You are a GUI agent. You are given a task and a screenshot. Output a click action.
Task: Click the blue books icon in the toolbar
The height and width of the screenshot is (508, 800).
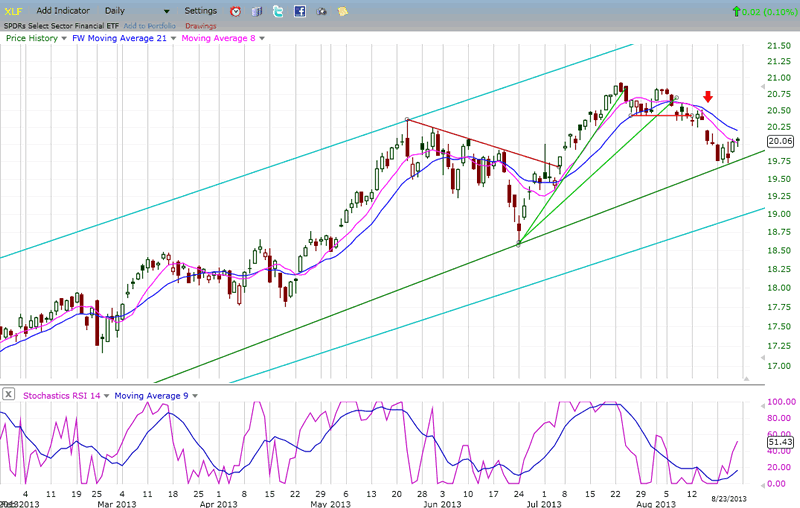coord(256,11)
